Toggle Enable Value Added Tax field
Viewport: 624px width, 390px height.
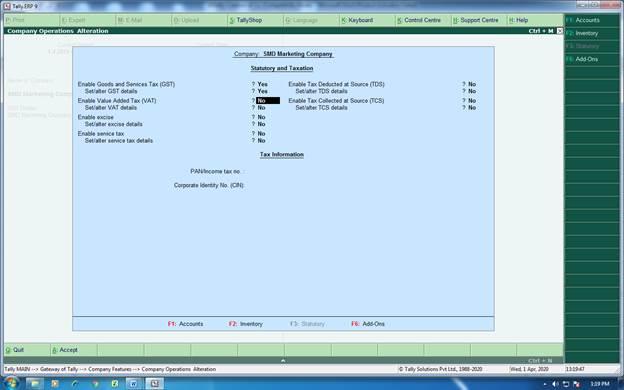click(268, 101)
